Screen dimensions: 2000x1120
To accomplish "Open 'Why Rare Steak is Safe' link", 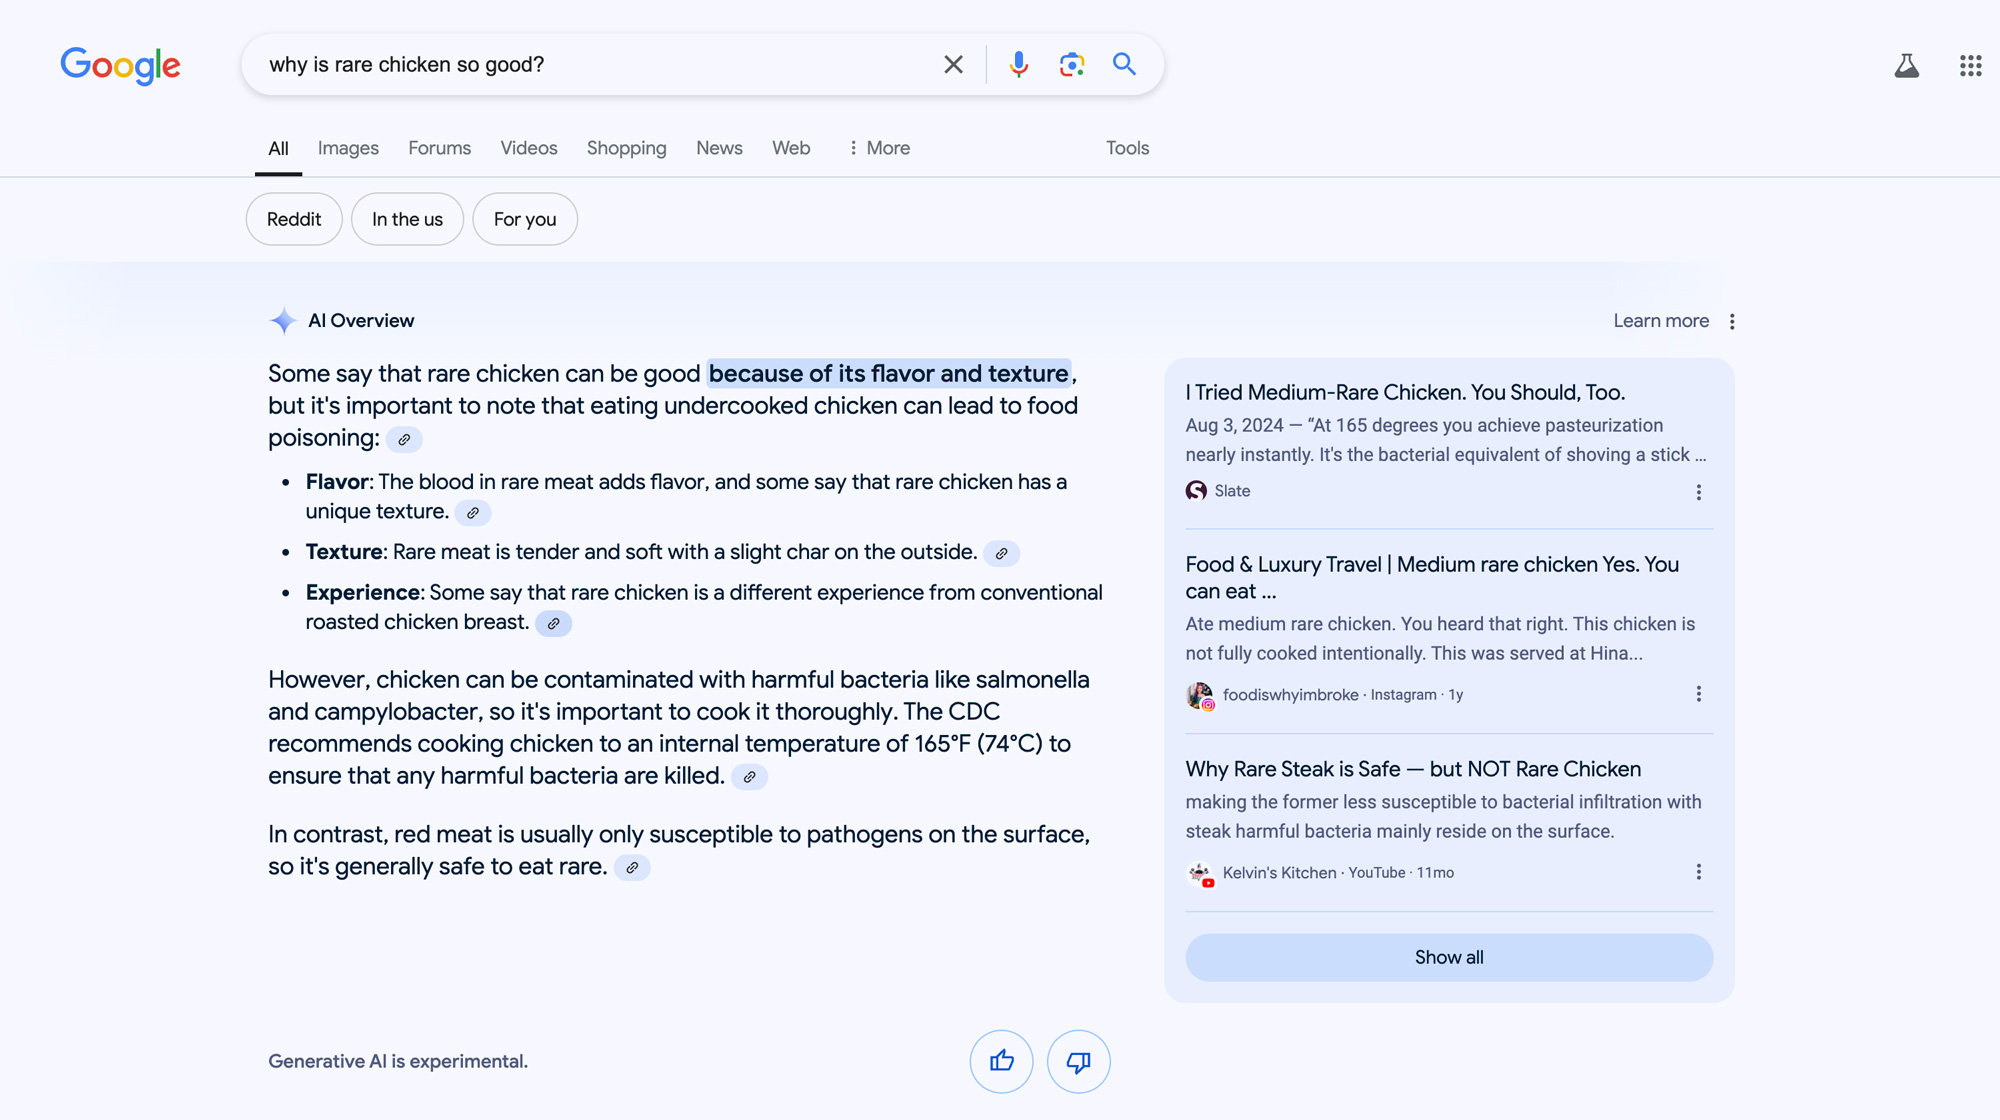I will click(1413, 769).
